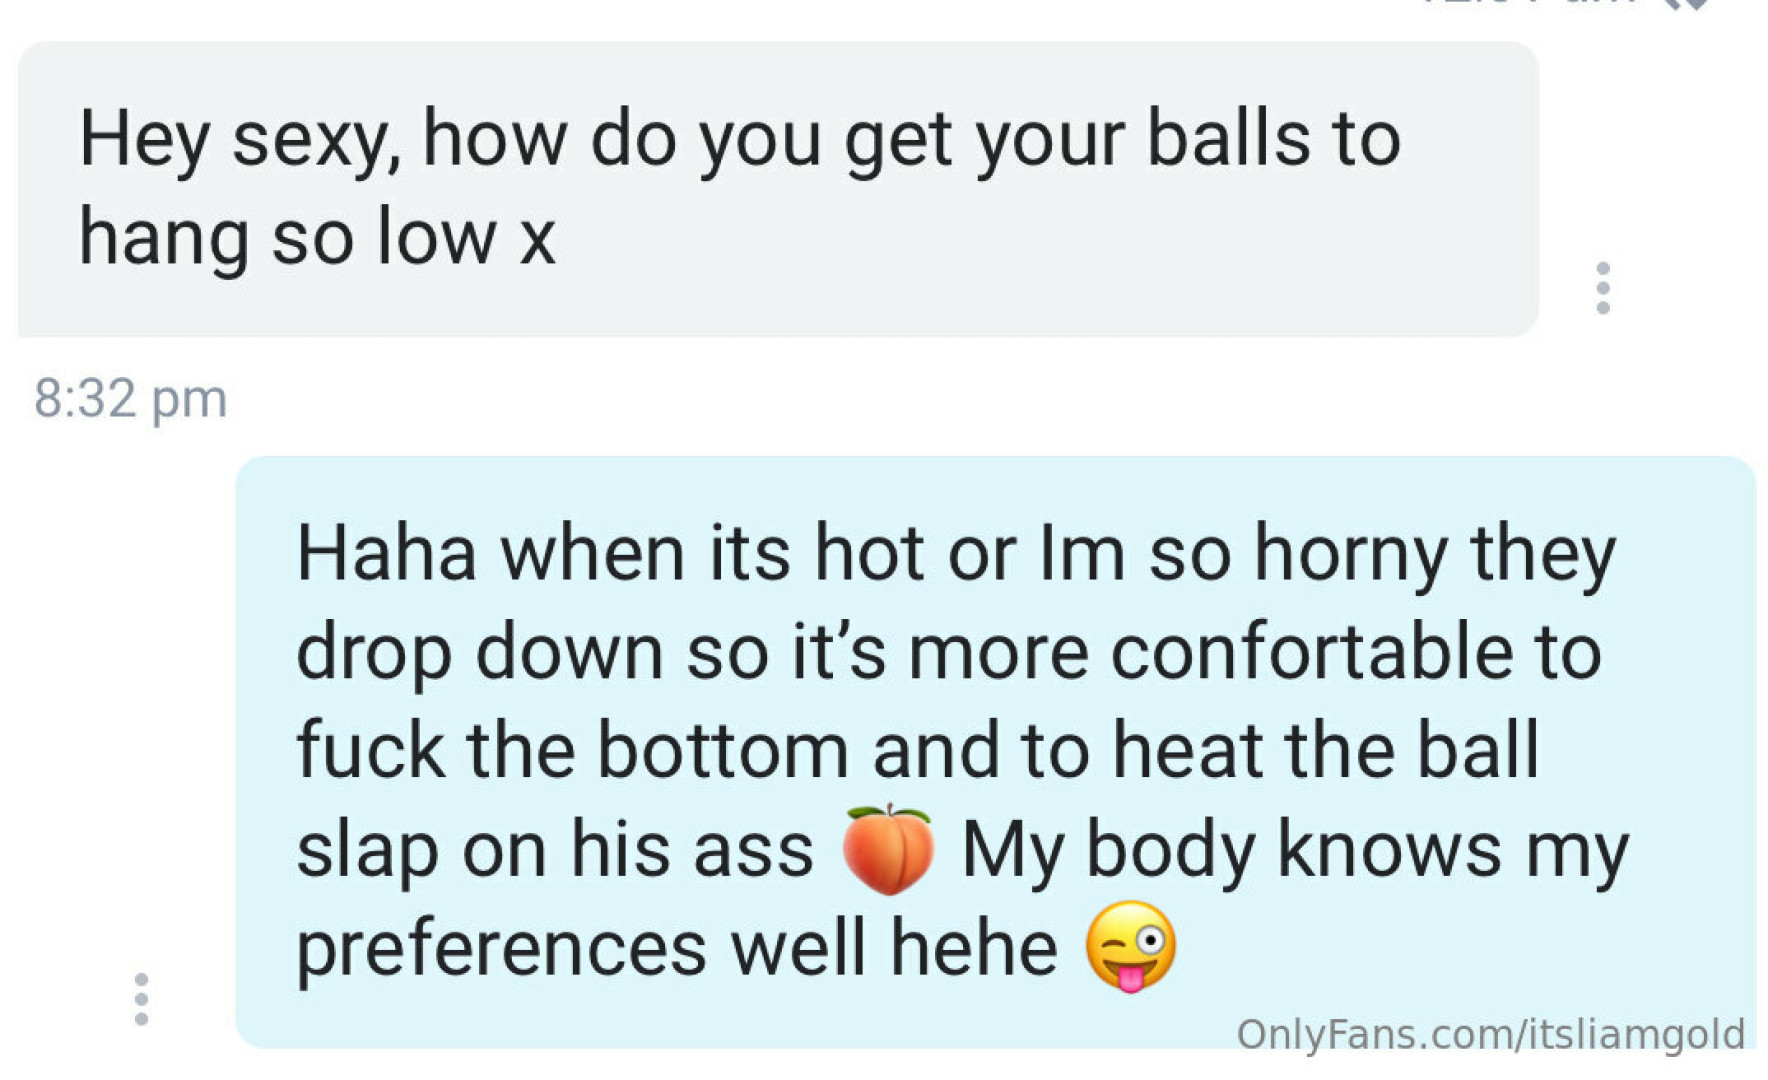Viewport: 1768px width, 1080px height.
Task: Open the three-dot menu beside the blue message
Action: 141,998
